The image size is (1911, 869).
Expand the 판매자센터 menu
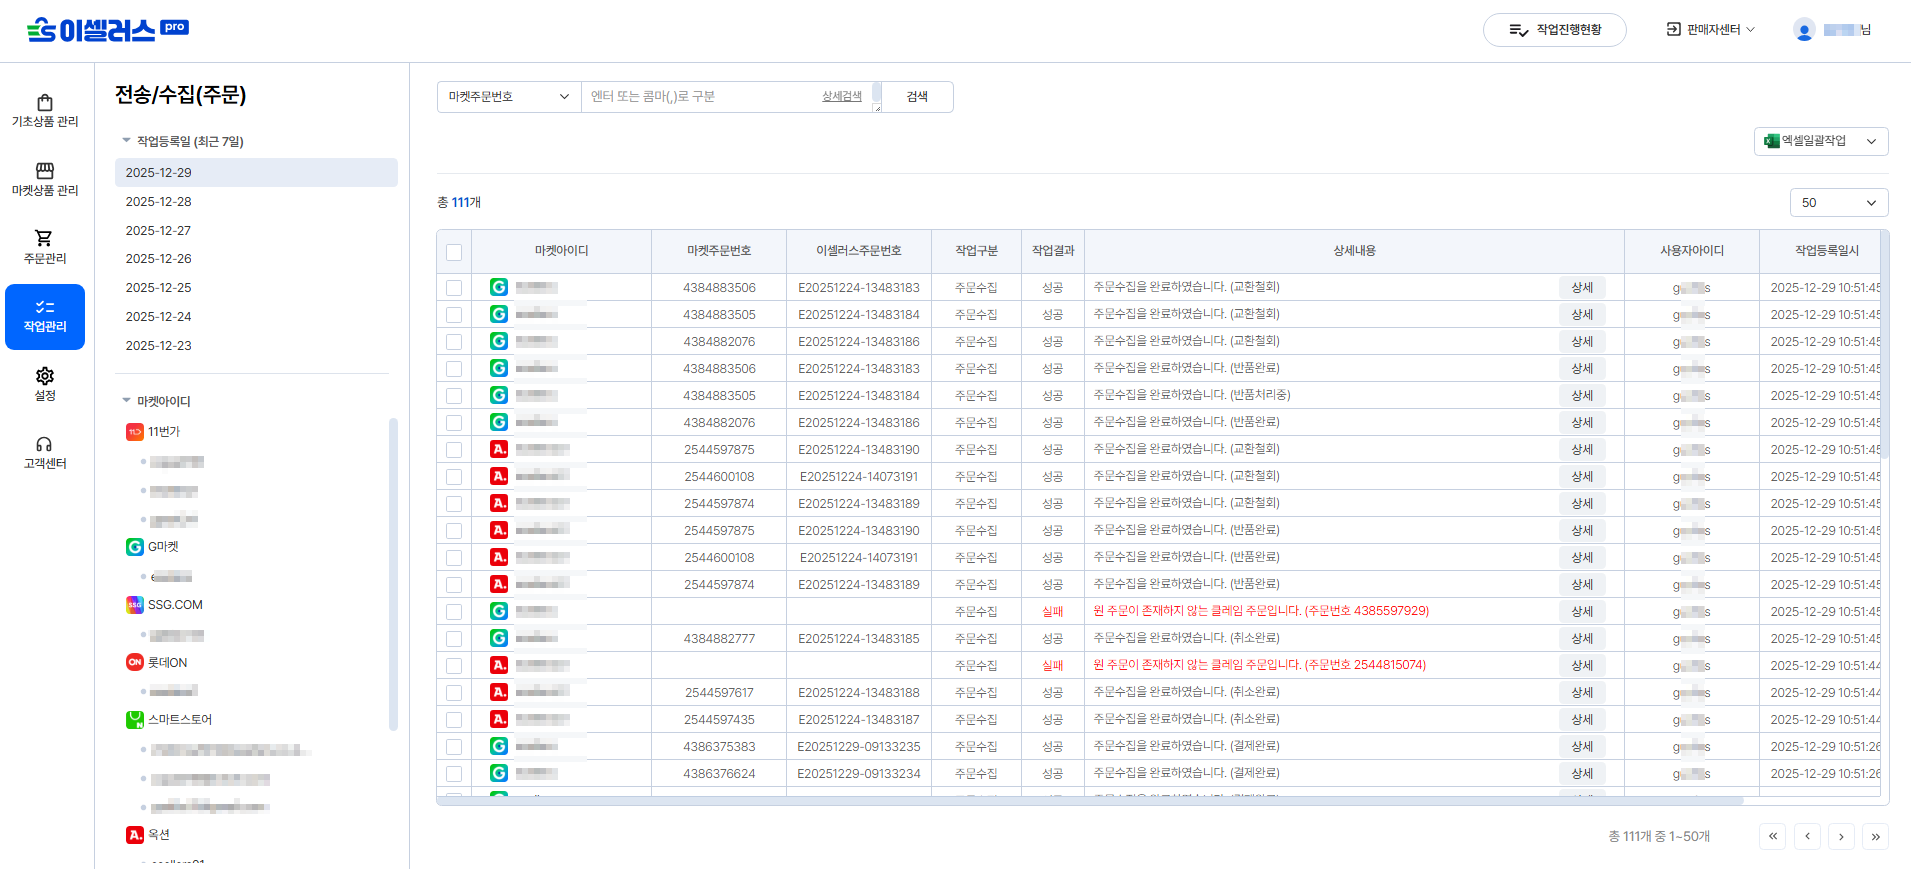point(1710,30)
